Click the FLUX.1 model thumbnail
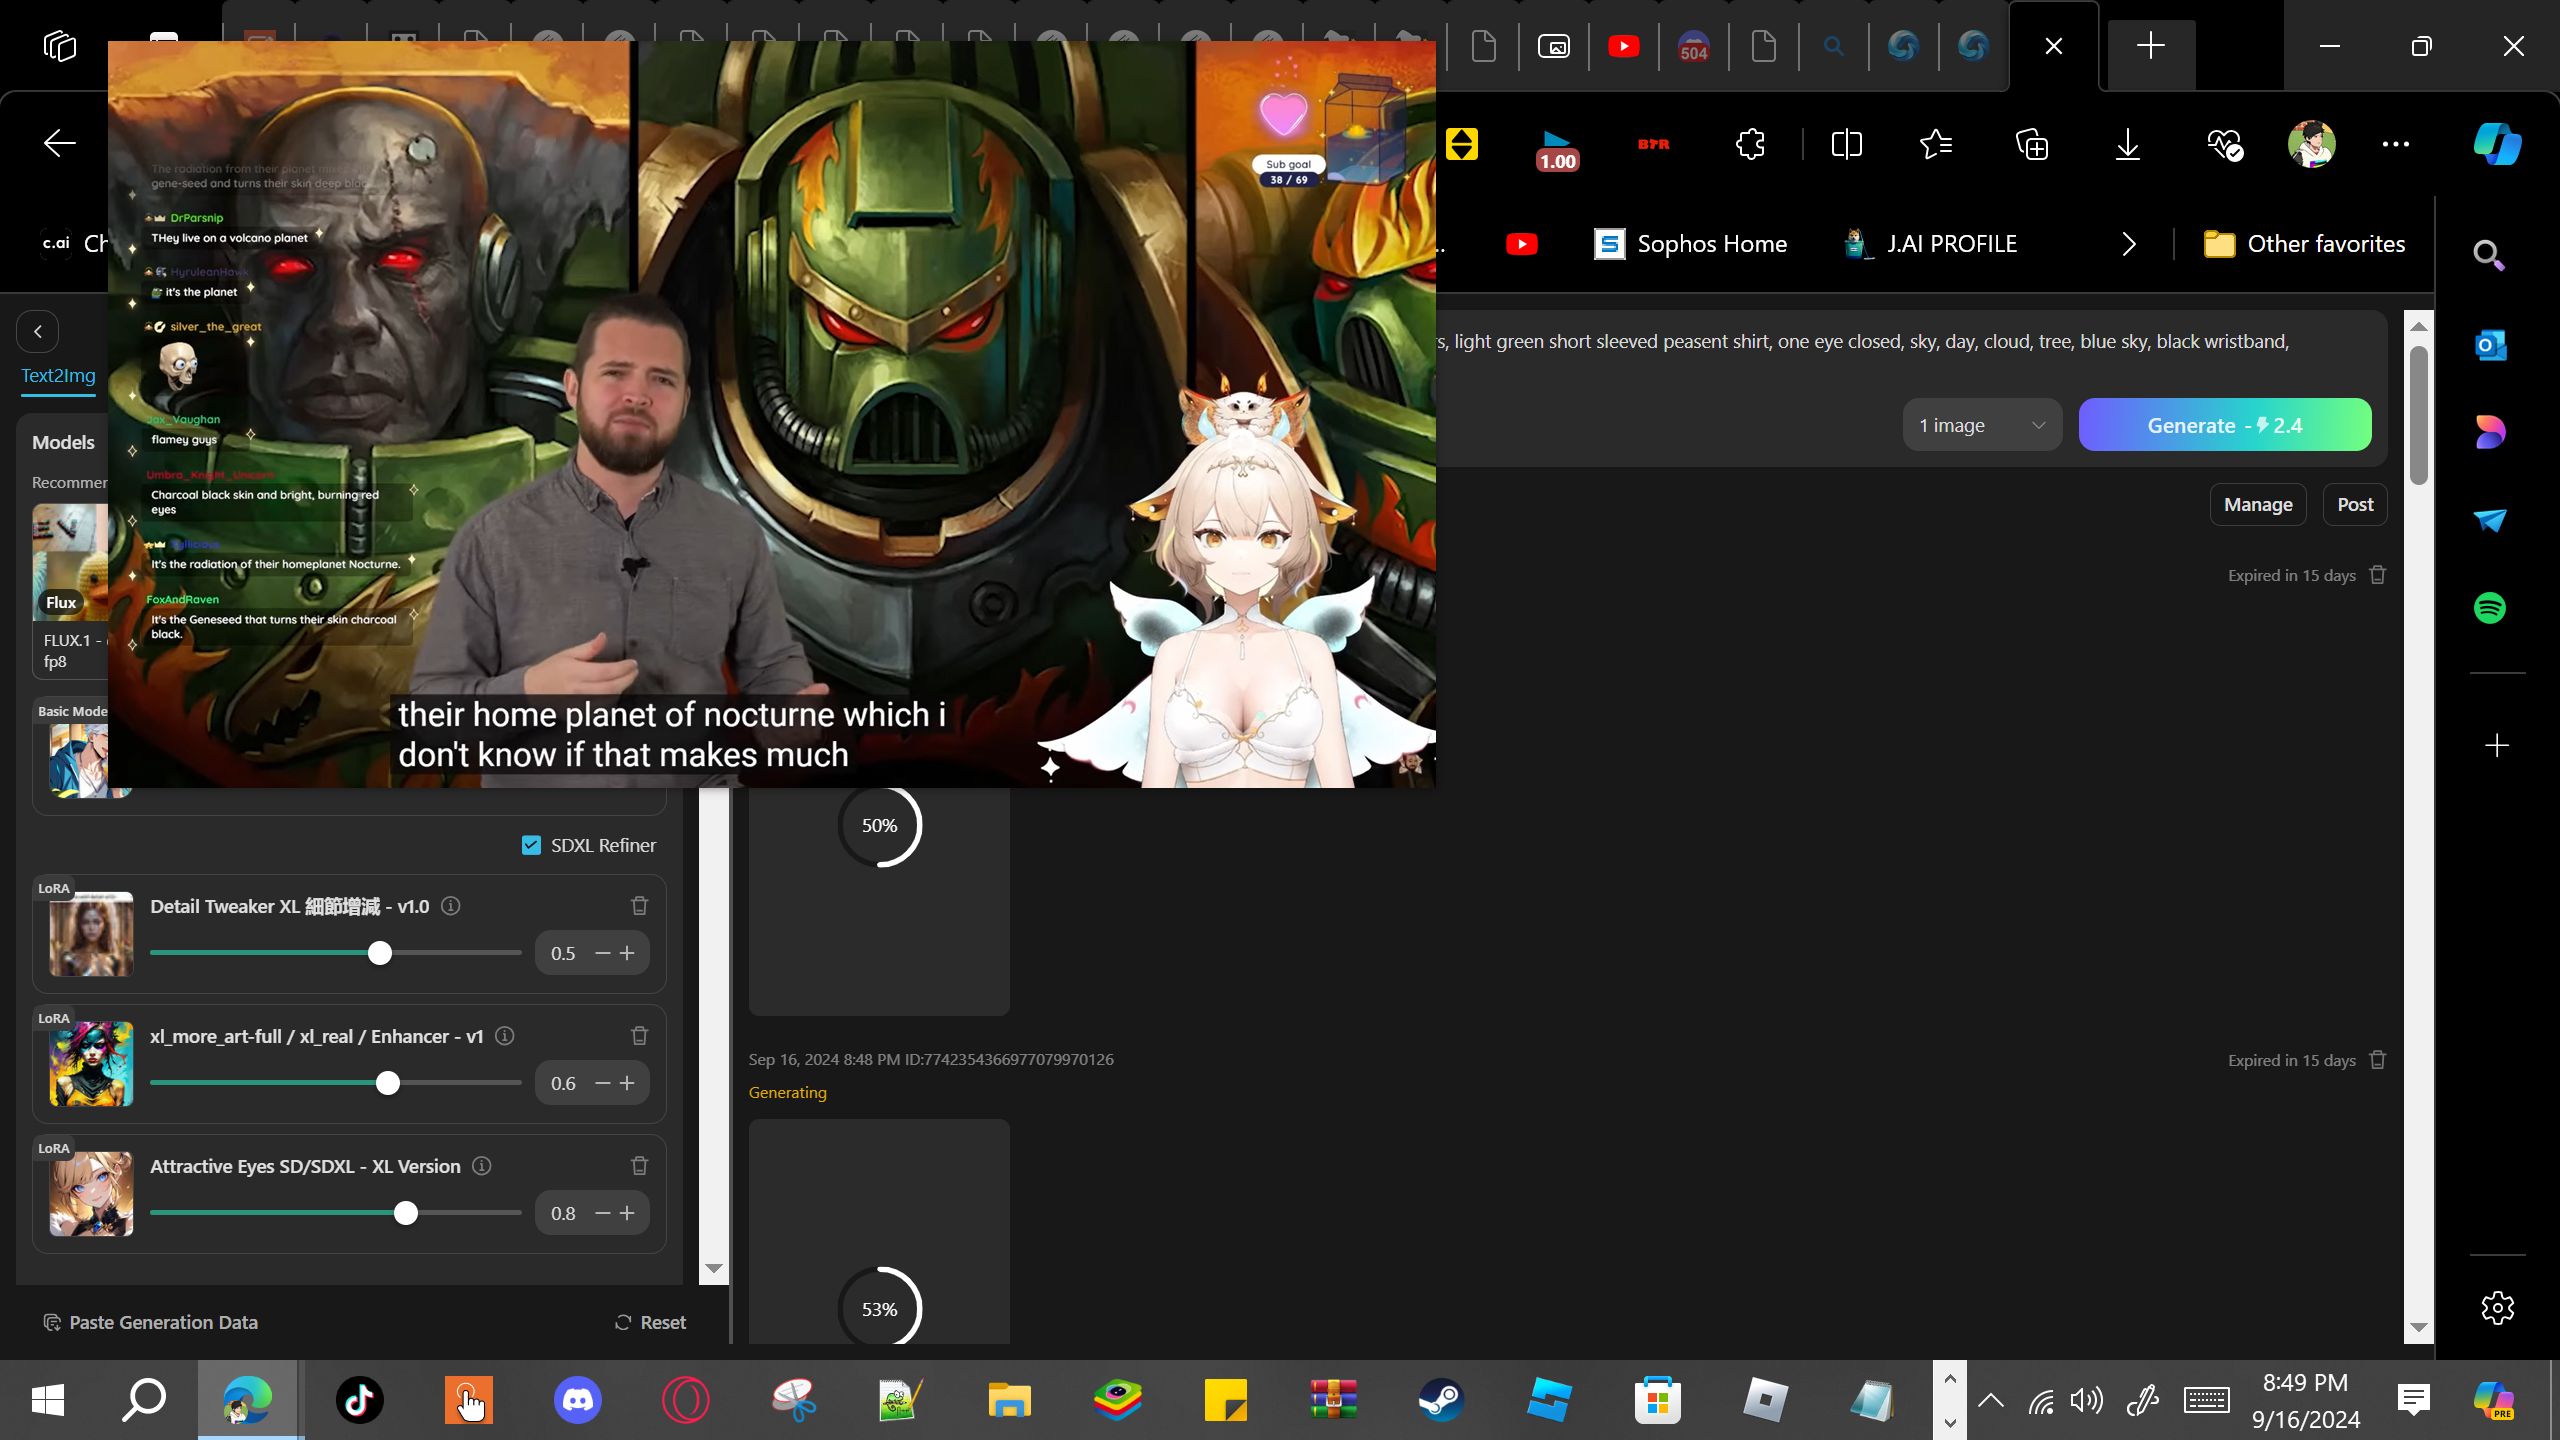 pyautogui.click(x=70, y=562)
